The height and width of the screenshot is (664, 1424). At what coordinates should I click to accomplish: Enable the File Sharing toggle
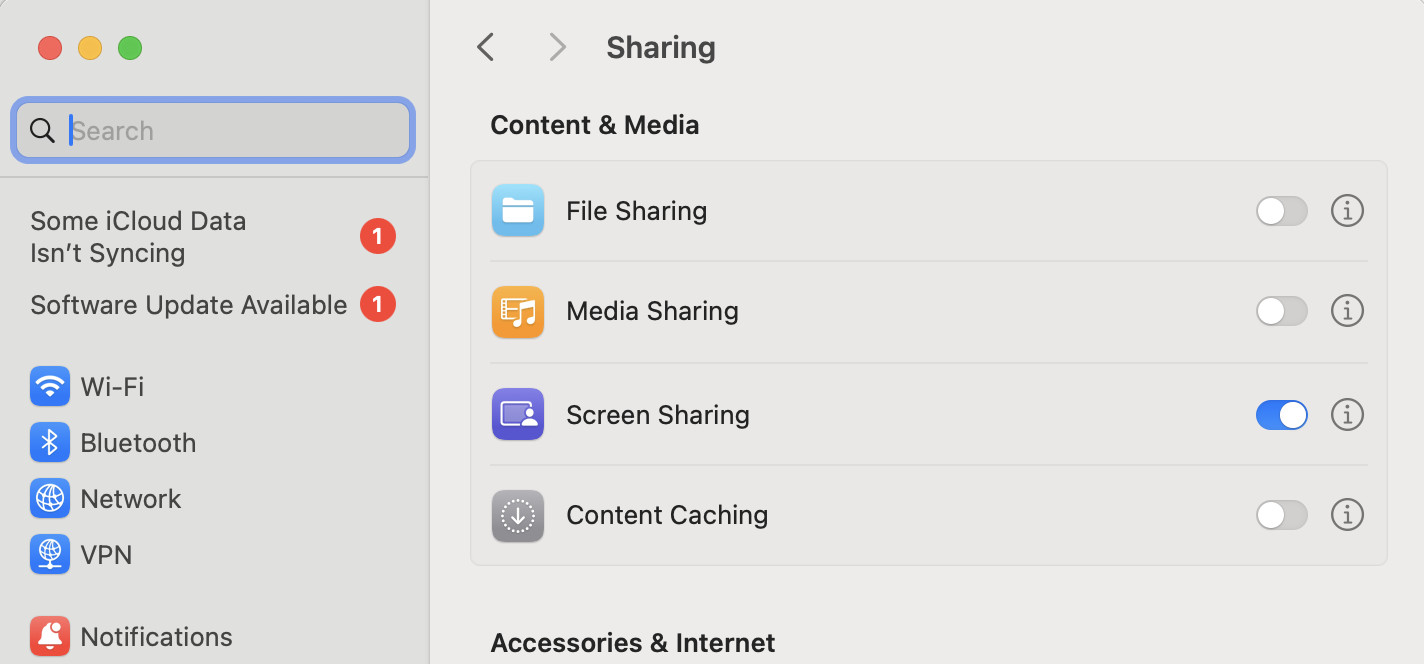pyautogui.click(x=1281, y=211)
